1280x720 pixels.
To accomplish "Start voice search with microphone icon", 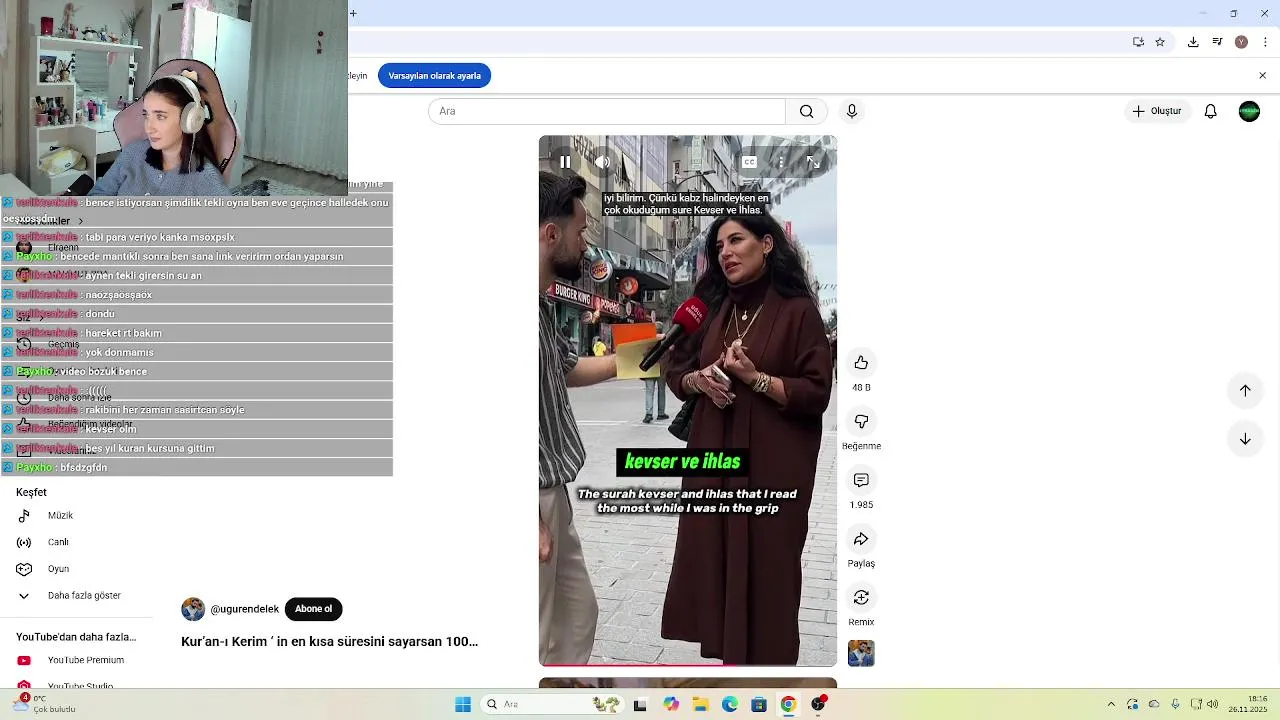I will (852, 111).
